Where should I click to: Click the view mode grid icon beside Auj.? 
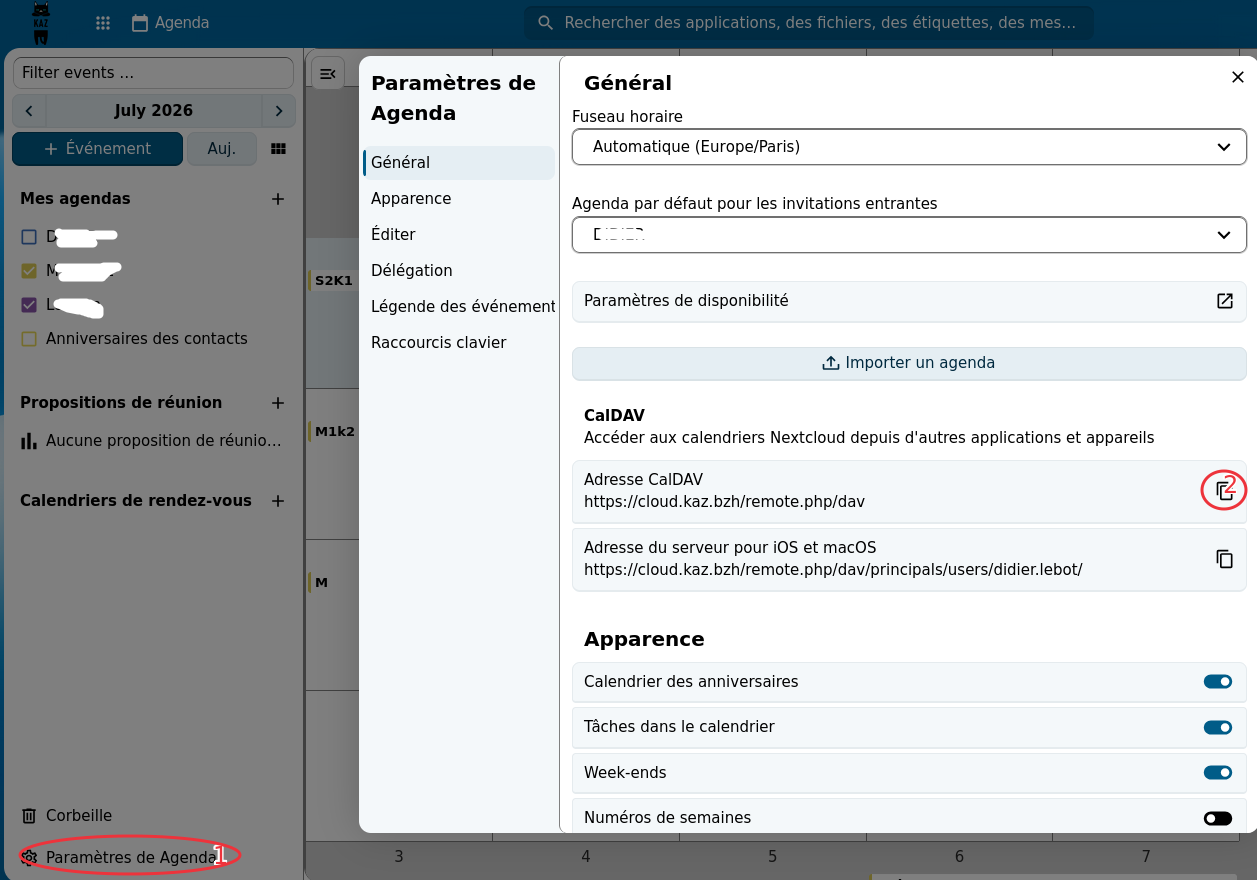coord(278,149)
